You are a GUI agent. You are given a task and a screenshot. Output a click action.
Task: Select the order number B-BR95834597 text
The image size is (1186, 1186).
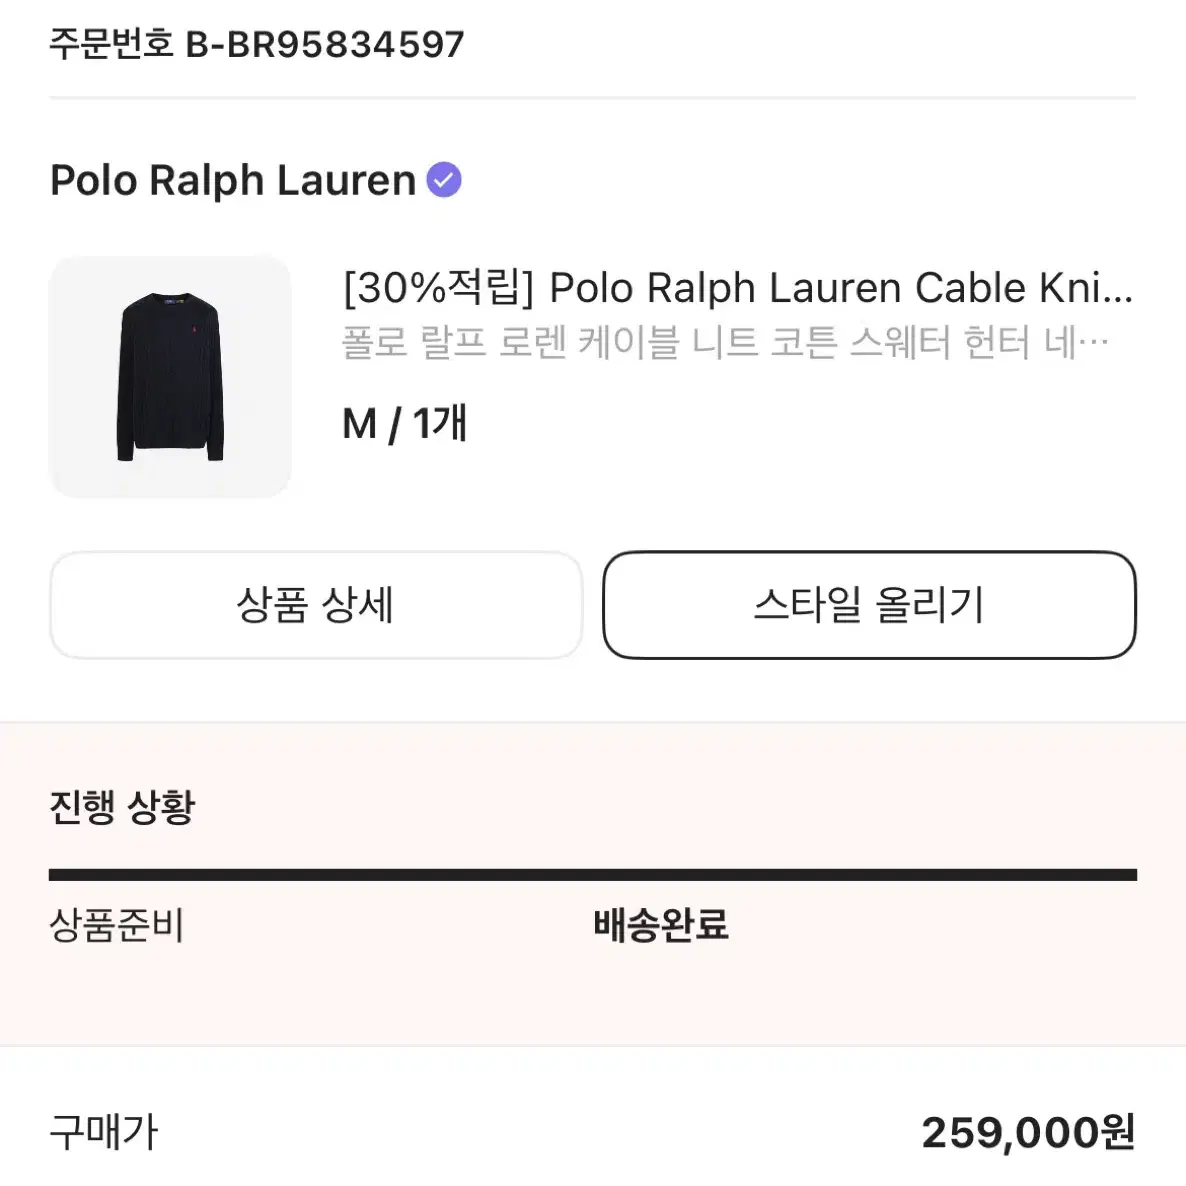[x=325, y=45]
